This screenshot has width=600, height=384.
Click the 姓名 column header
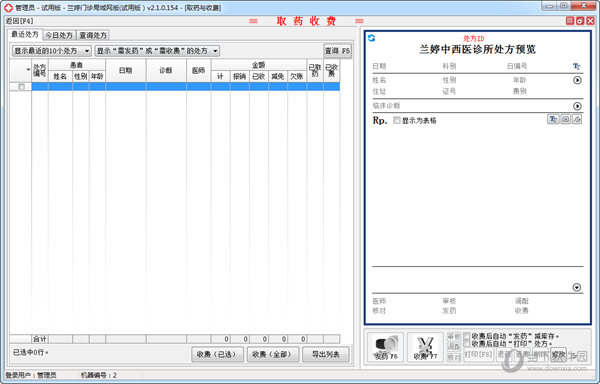click(x=60, y=76)
